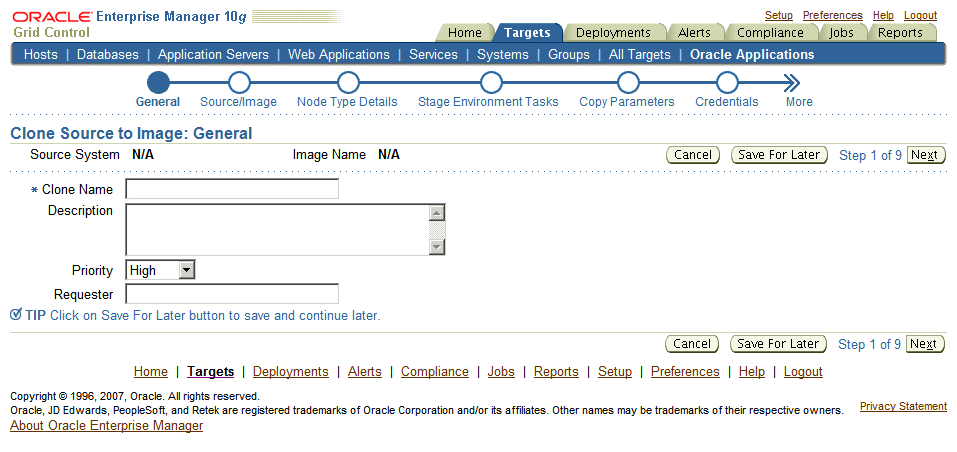Select Hosts in the subtab bar
The height and width of the screenshot is (452, 957).
40,54
